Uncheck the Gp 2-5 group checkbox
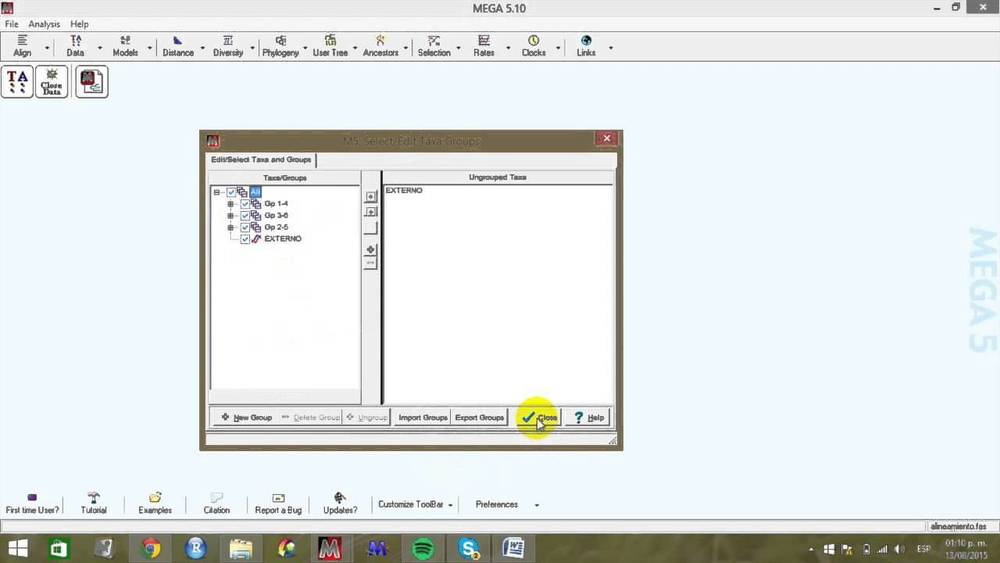The width and height of the screenshot is (1000, 563). click(245, 227)
